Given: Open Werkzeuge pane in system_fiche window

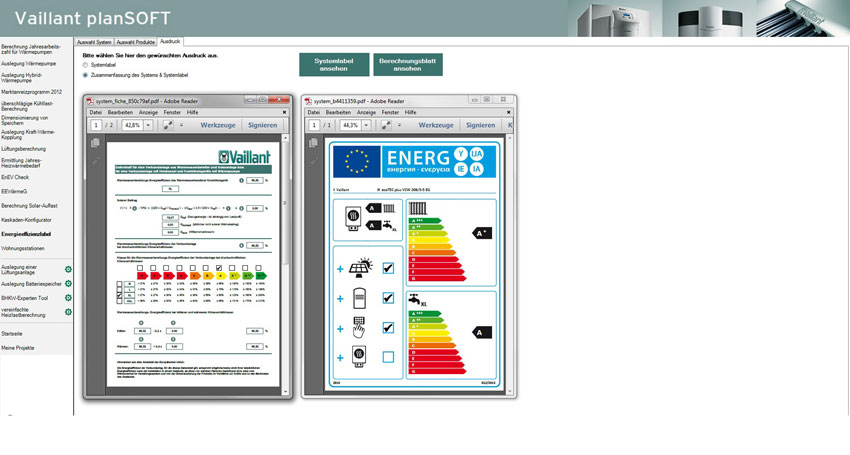Looking at the screenshot, I should [x=218, y=125].
